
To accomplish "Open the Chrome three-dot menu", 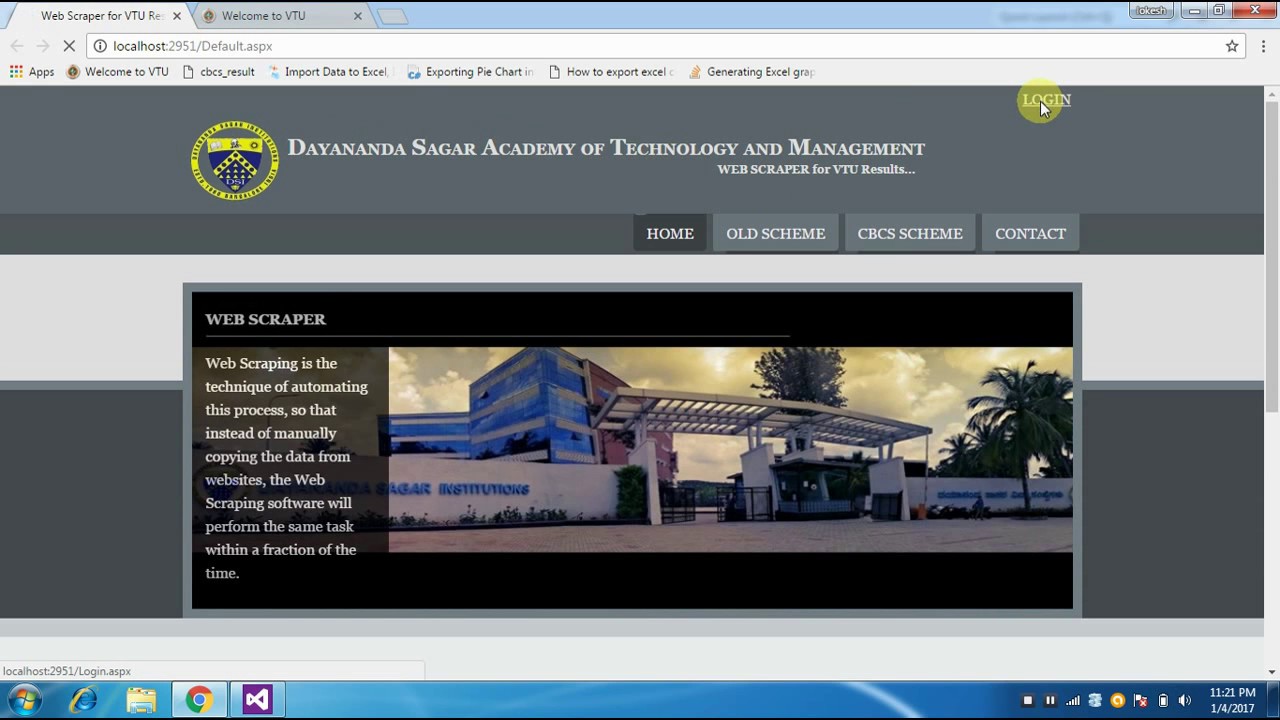I will pos(1263,46).
